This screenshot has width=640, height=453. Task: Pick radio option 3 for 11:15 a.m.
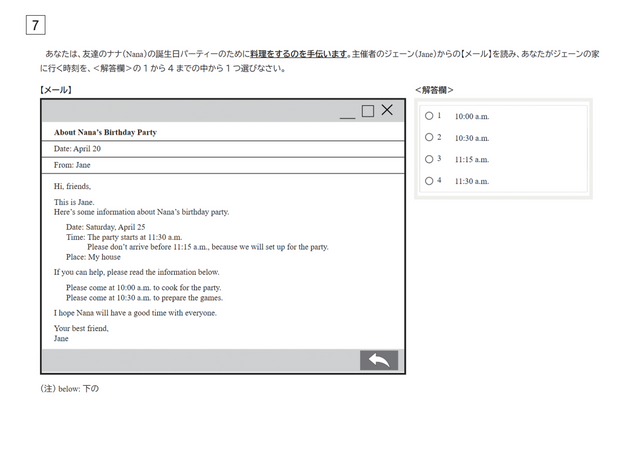coord(429,159)
